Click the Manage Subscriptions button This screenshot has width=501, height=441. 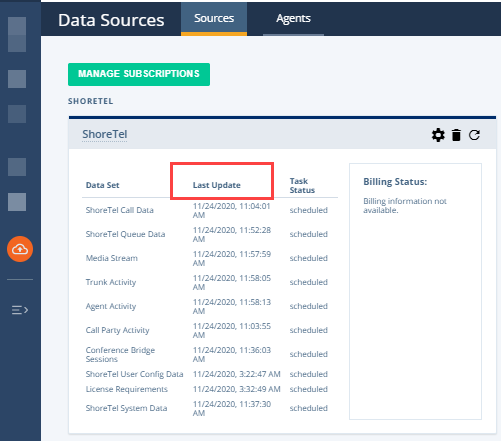139,74
